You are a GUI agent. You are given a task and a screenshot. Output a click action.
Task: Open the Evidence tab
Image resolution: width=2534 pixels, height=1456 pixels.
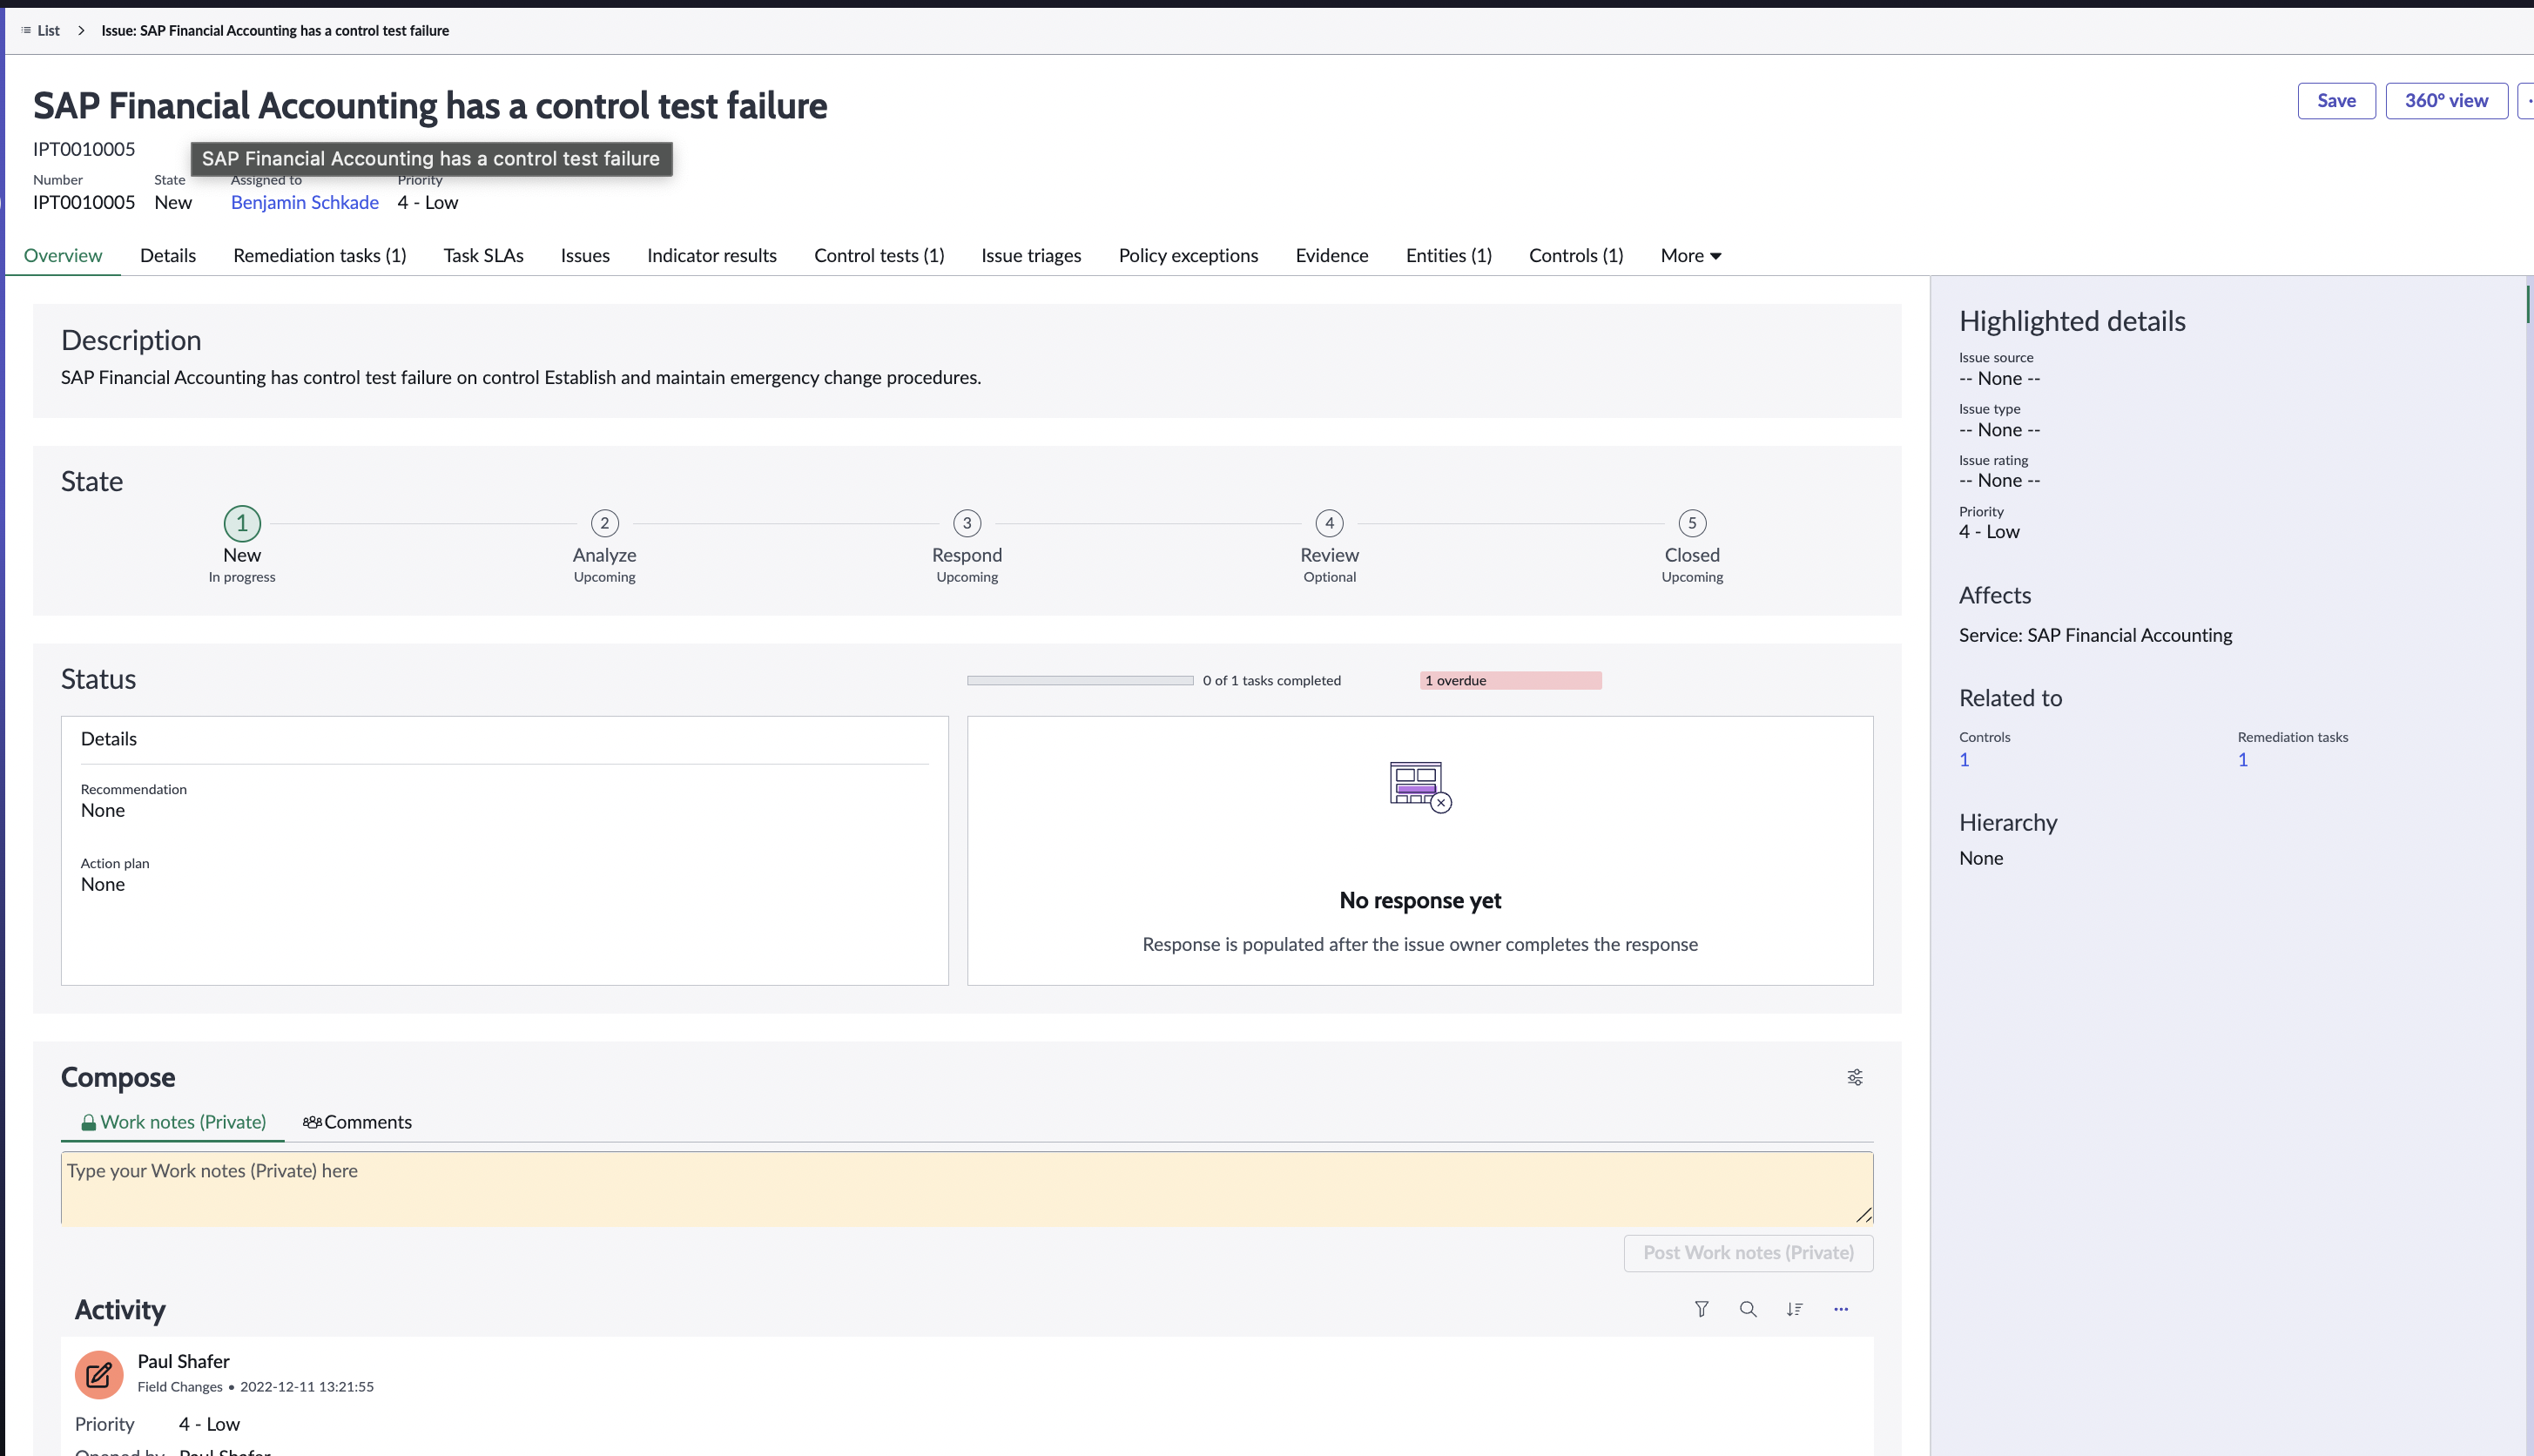point(1332,255)
